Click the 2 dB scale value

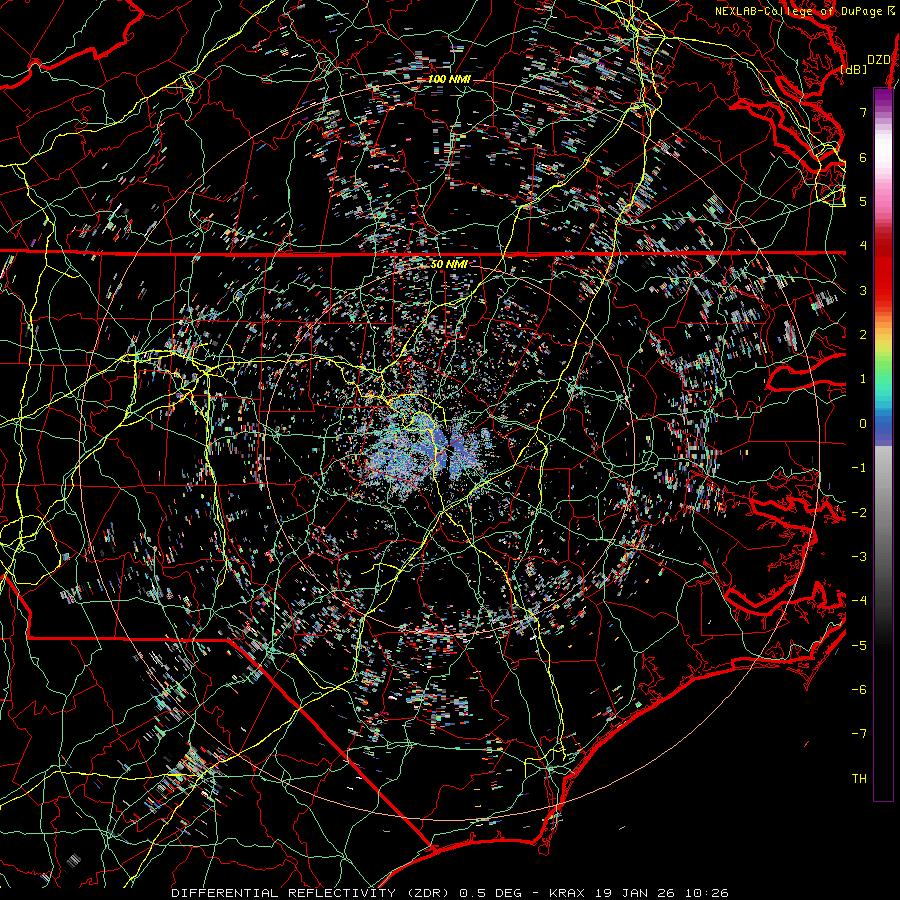pyautogui.click(x=863, y=335)
